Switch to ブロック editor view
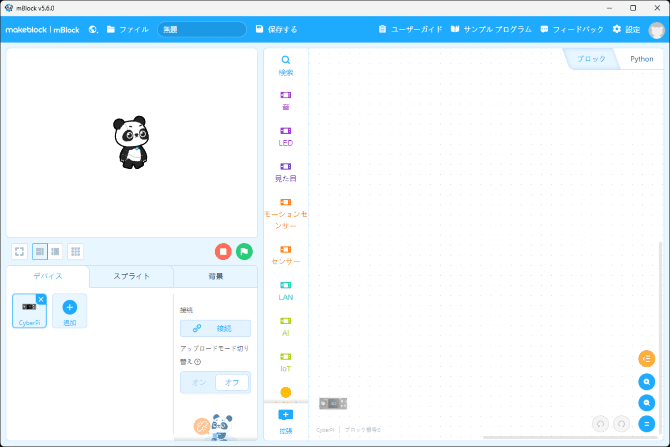The width and height of the screenshot is (670, 447). [x=591, y=59]
